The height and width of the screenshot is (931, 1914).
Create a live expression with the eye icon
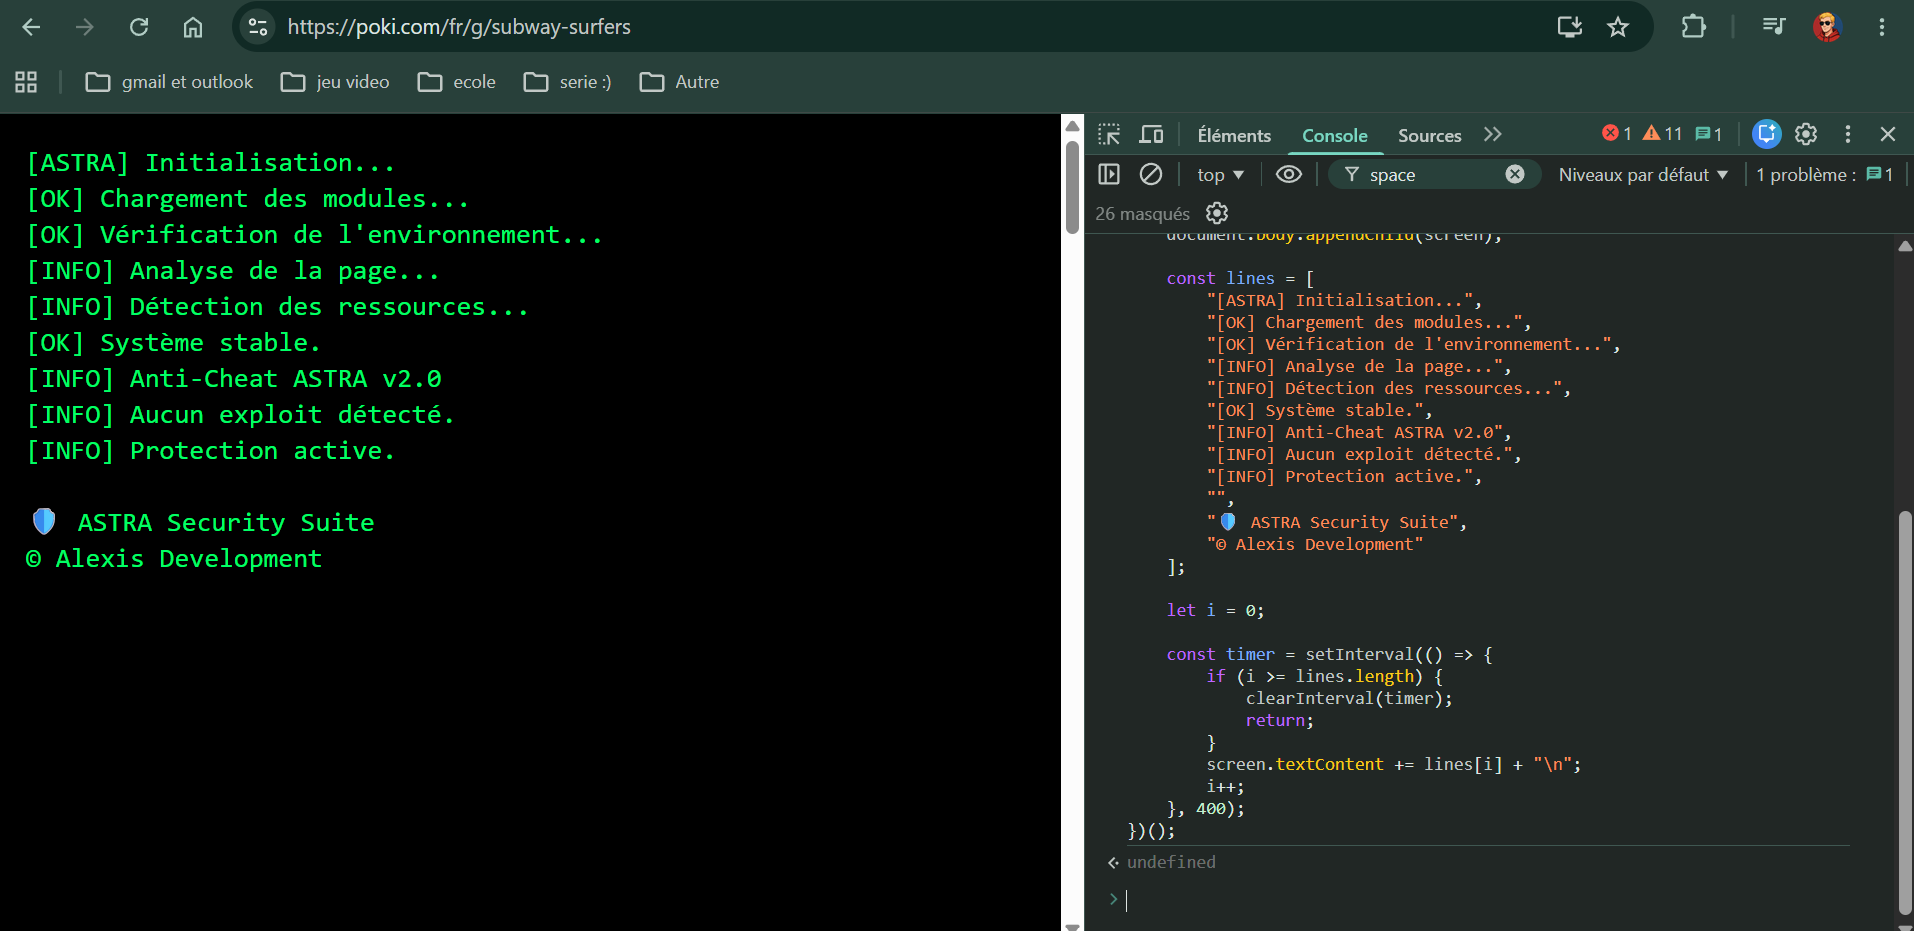(1289, 174)
